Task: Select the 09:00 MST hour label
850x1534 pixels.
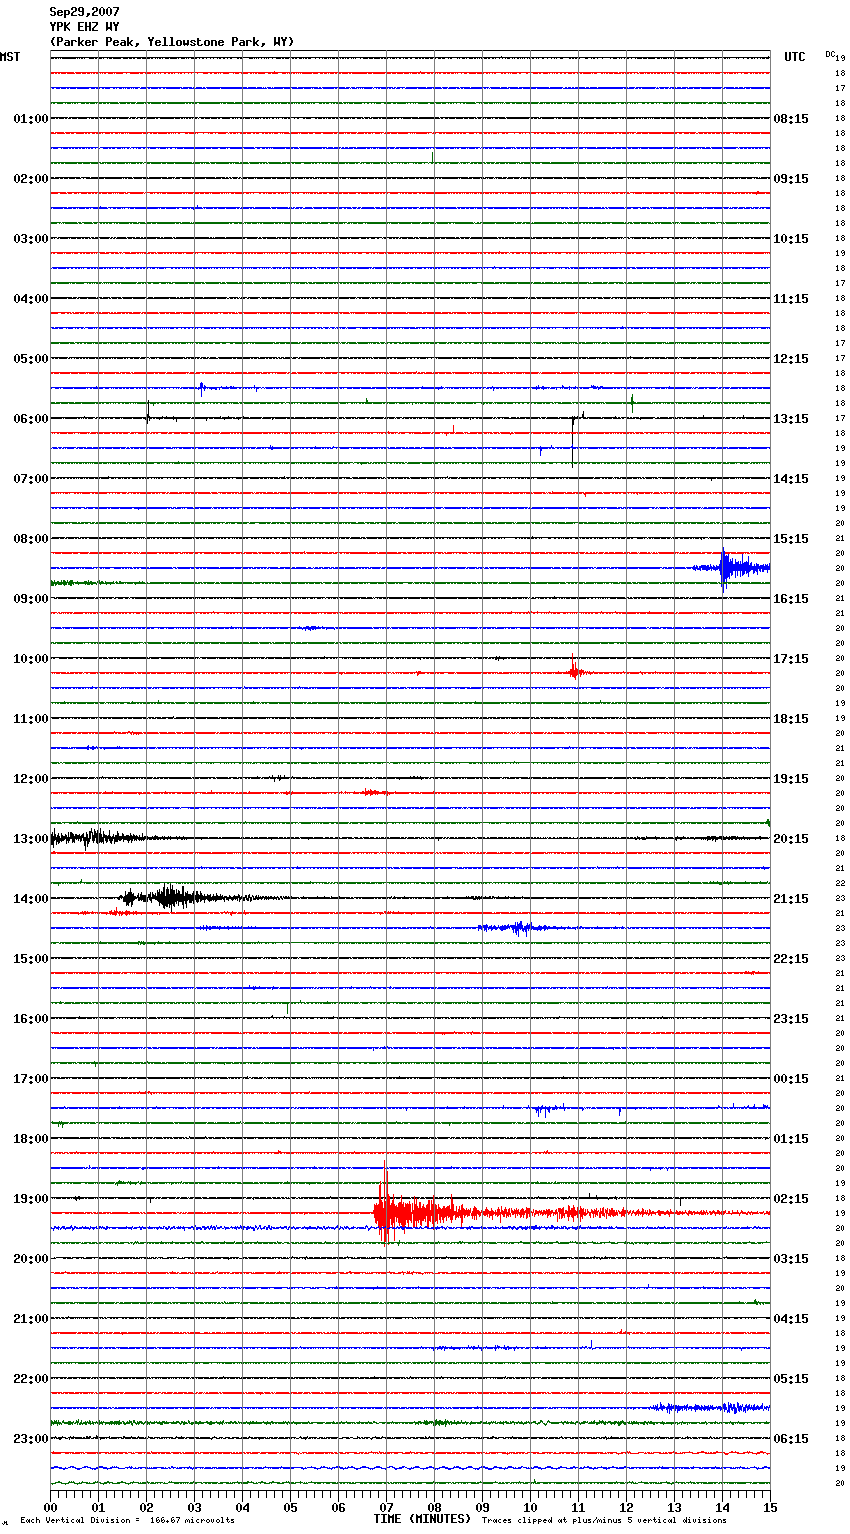Action: coord(31,599)
